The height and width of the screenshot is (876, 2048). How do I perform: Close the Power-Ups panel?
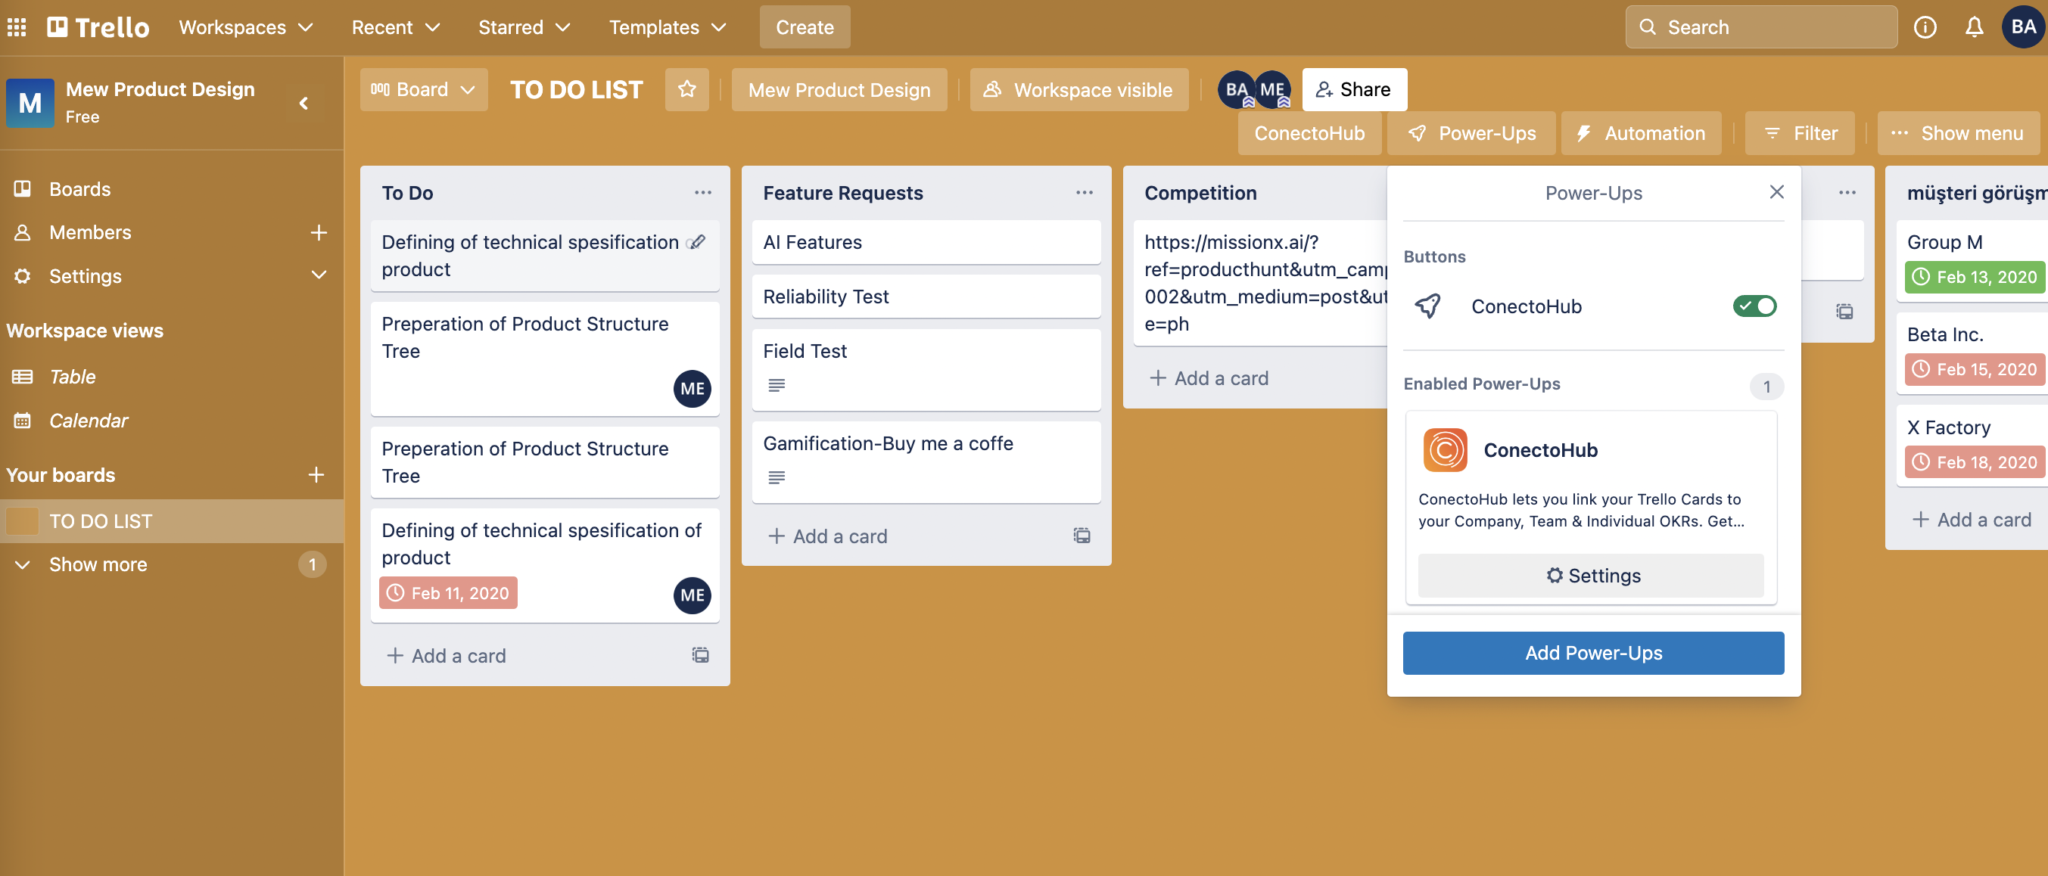point(1777,192)
